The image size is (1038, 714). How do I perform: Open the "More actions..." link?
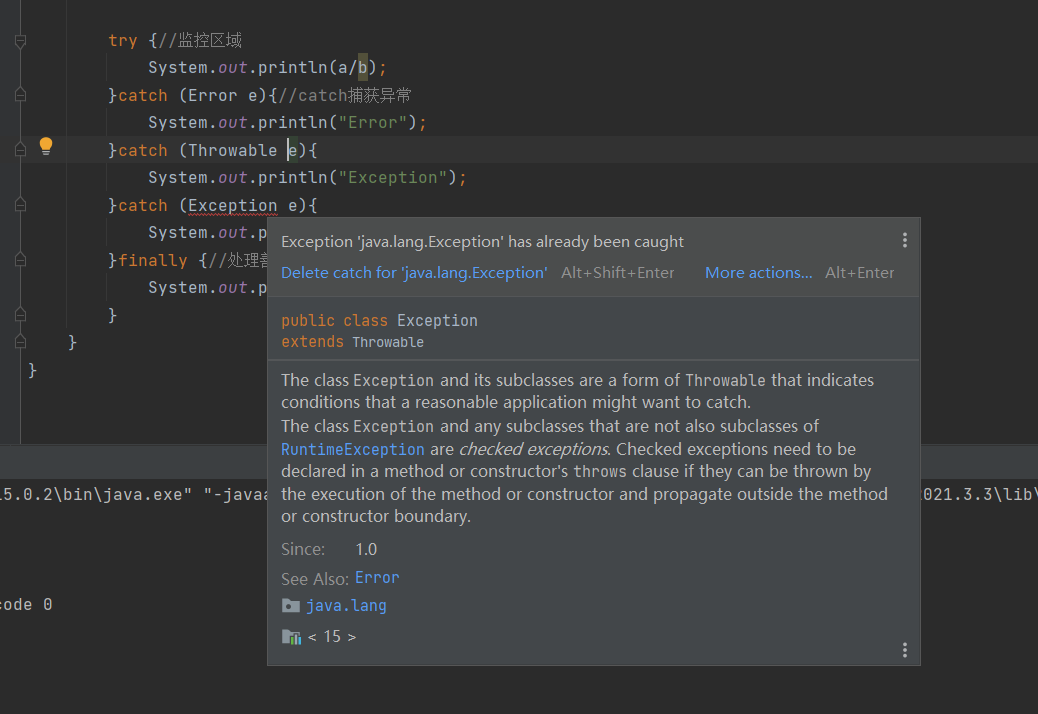point(758,273)
